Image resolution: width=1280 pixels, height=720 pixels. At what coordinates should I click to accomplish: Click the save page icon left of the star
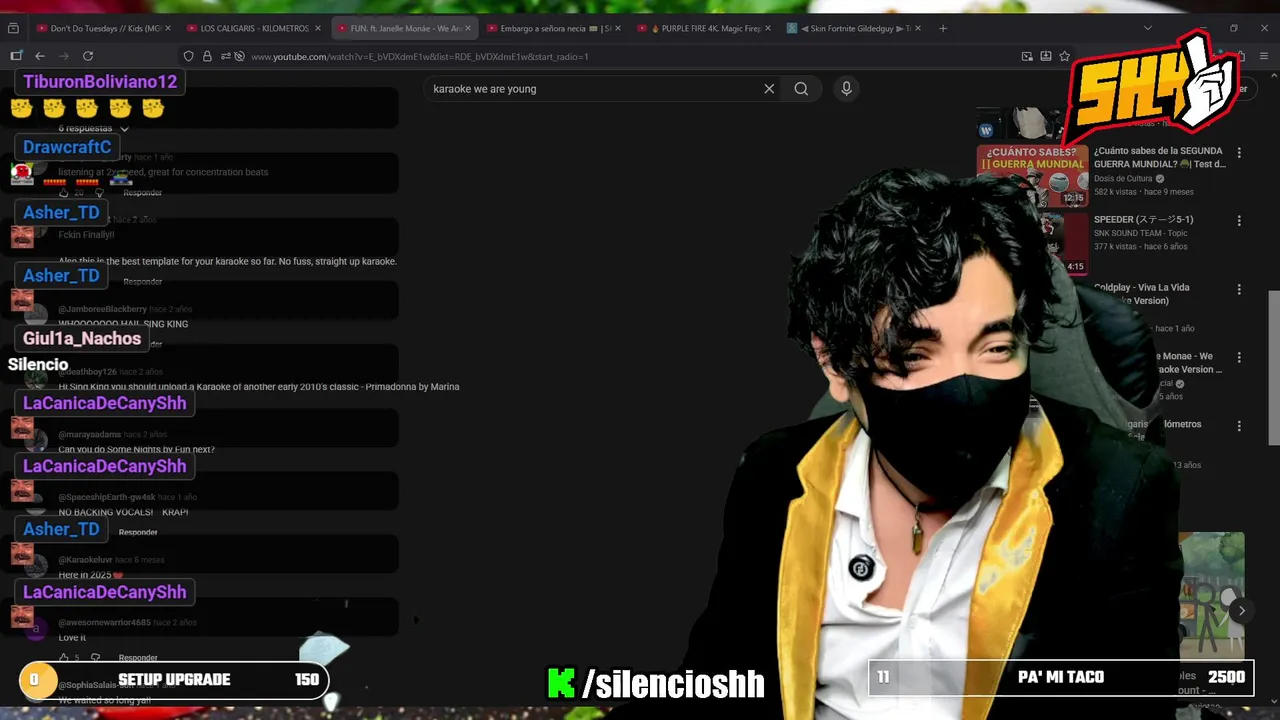pyautogui.click(x=1046, y=57)
